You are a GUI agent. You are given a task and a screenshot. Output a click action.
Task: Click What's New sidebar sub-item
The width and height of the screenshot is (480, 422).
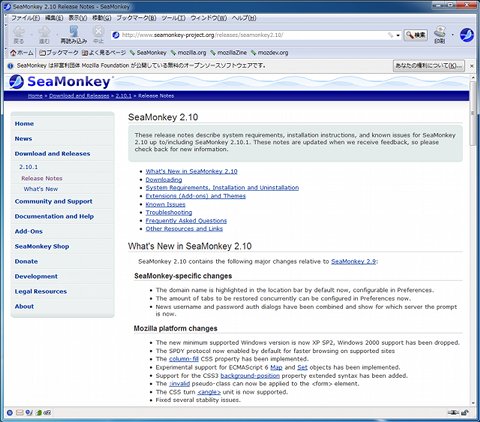click(41, 189)
